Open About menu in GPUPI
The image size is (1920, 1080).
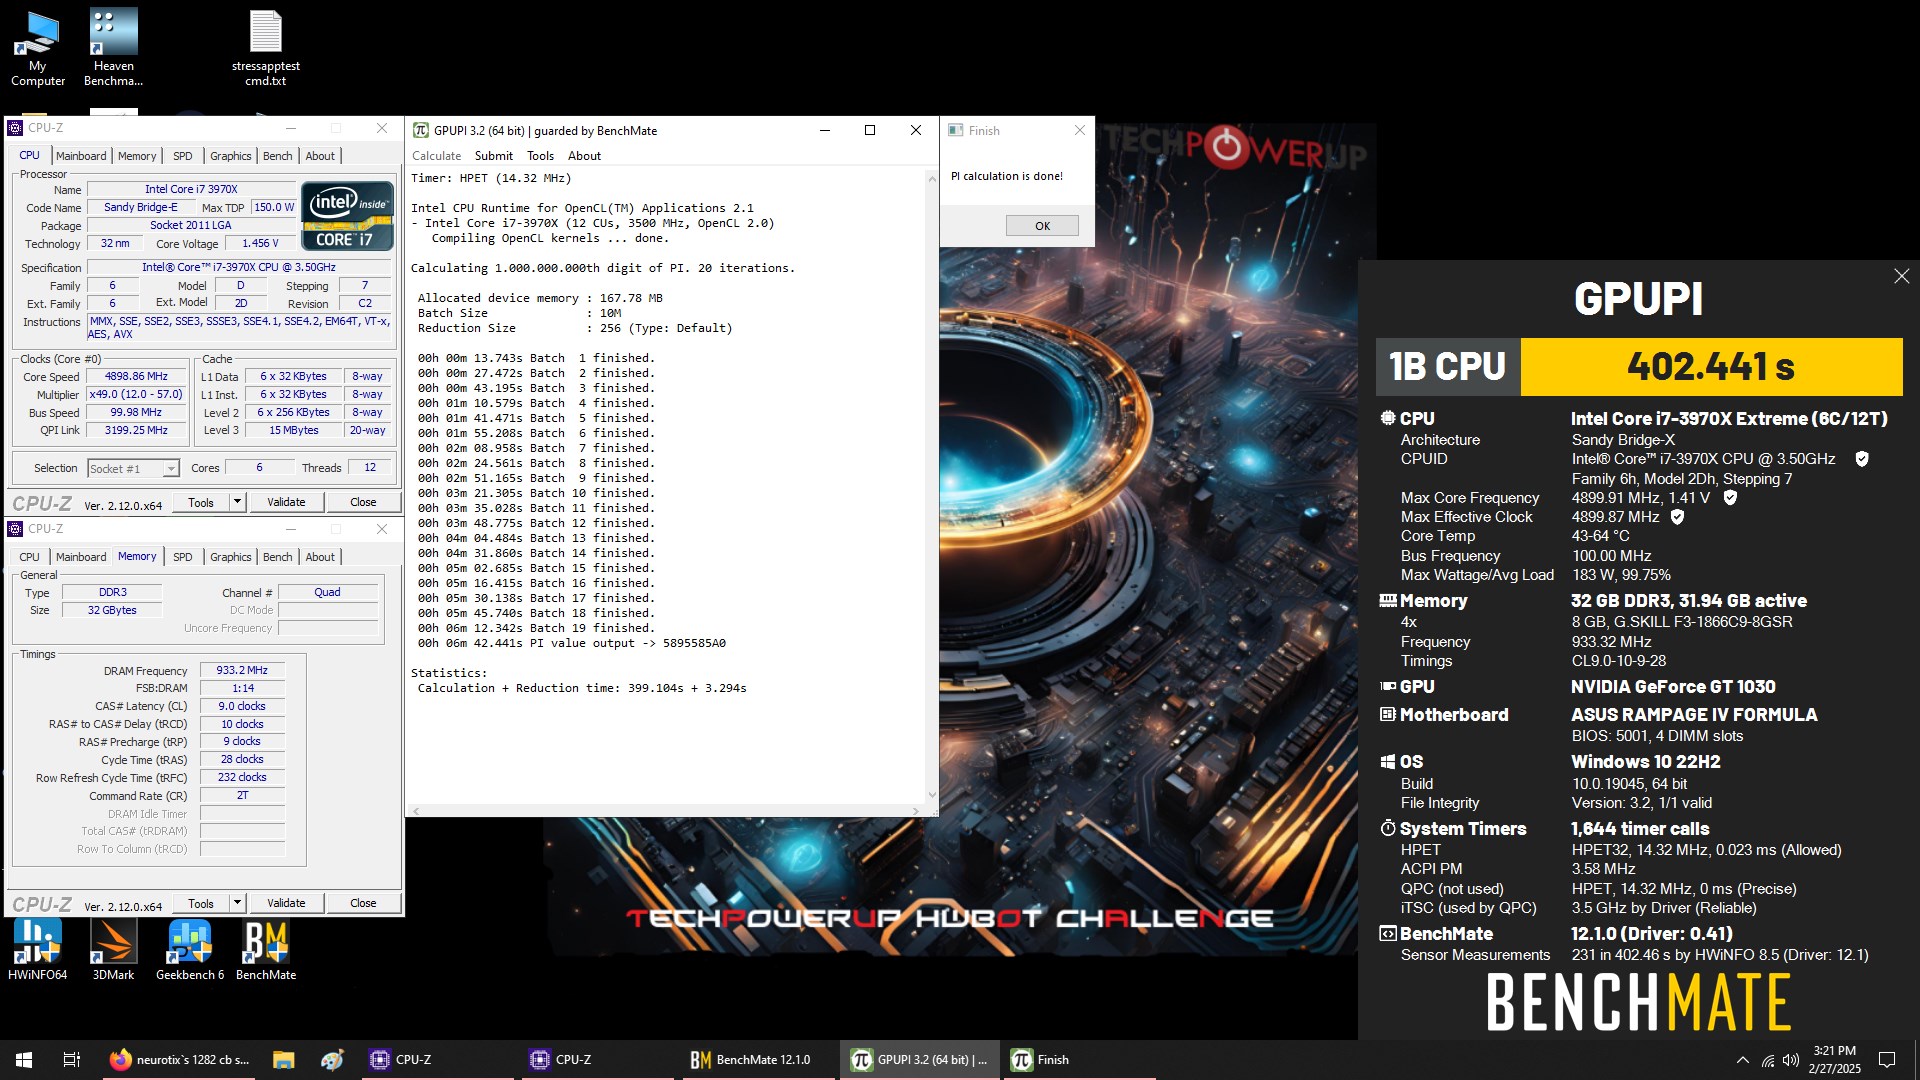click(584, 156)
